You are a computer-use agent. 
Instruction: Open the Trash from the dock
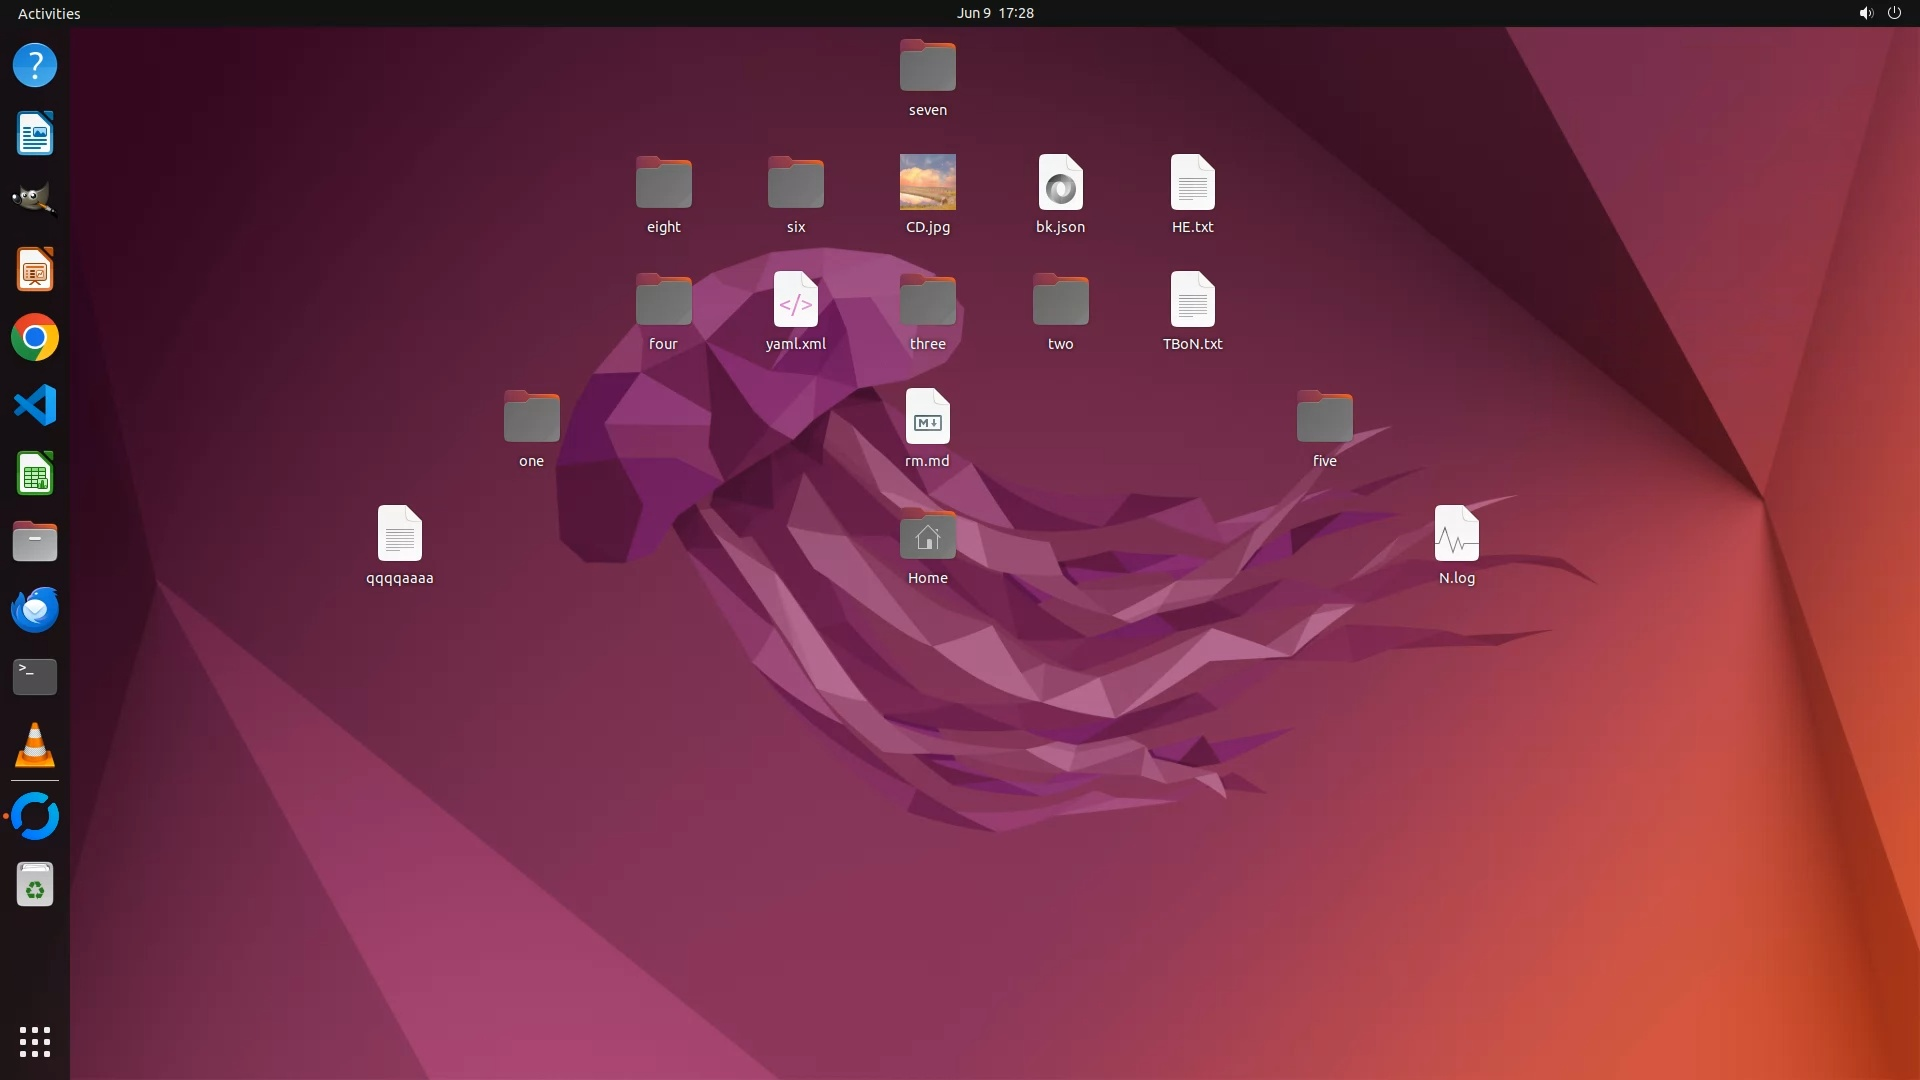pyautogui.click(x=35, y=885)
